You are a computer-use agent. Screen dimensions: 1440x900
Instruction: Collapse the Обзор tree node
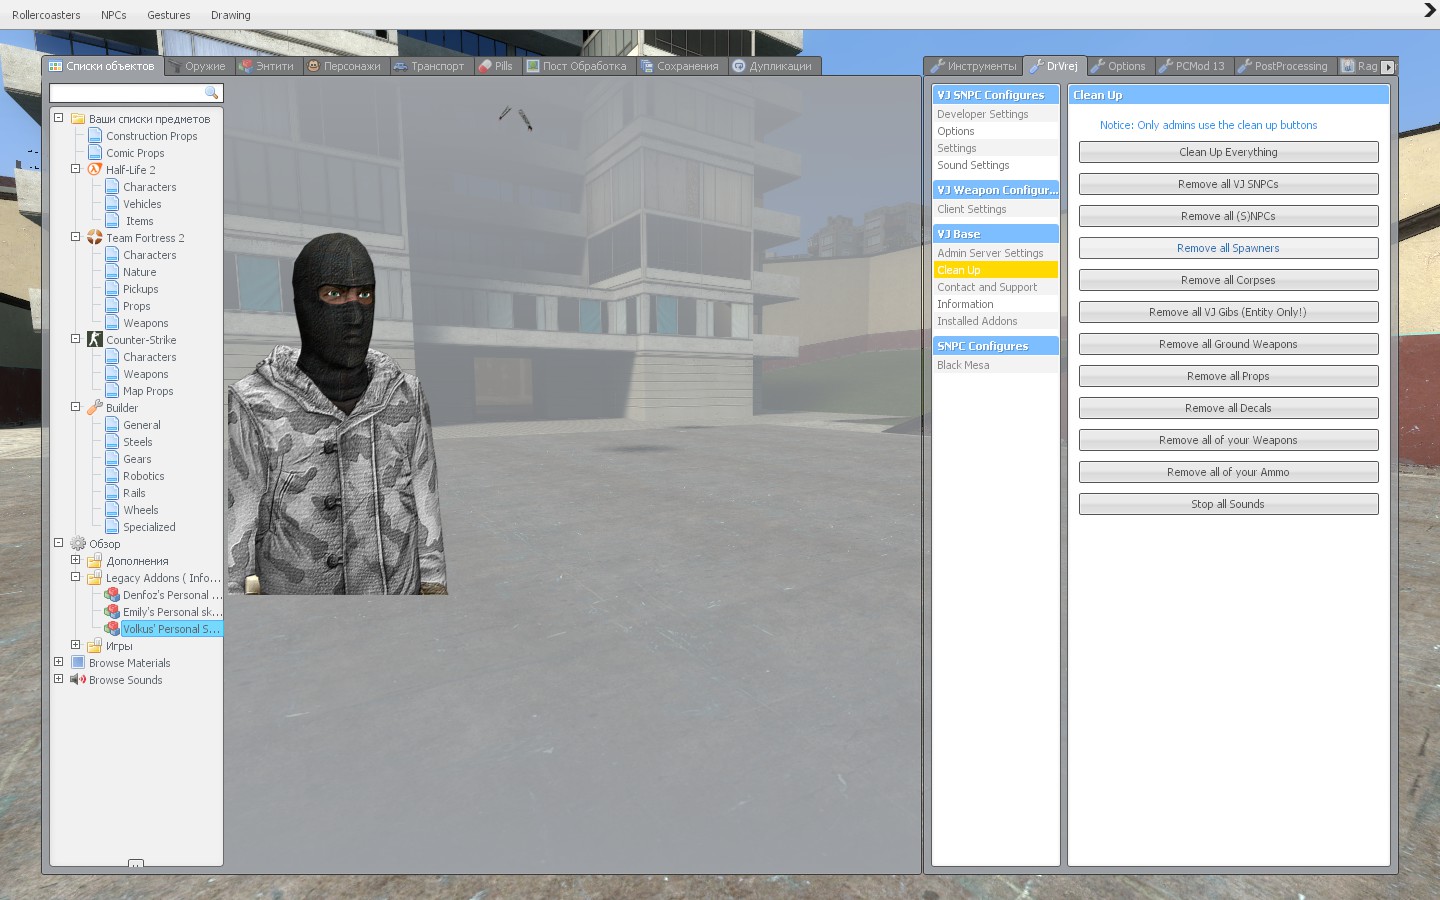[x=58, y=543]
